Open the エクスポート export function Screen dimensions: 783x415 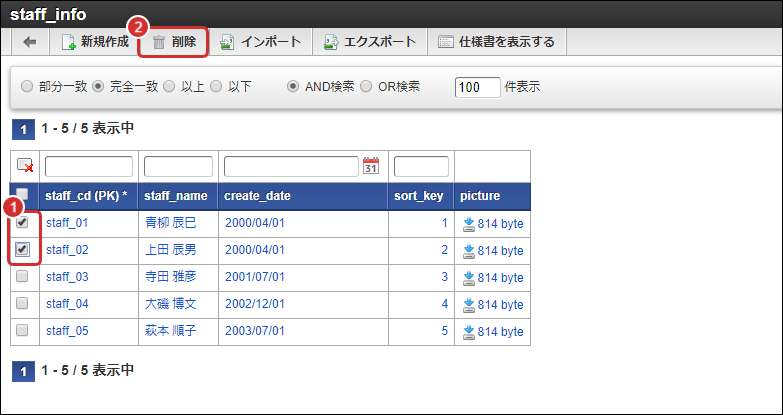[x=369, y=42]
